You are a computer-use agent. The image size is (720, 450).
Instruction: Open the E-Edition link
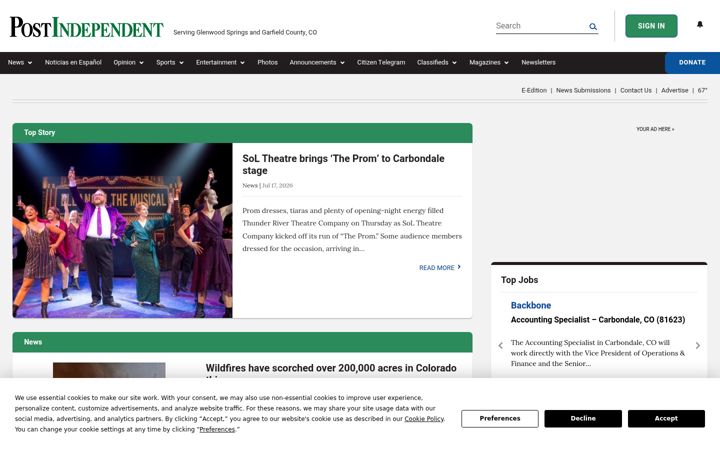pos(534,90)
